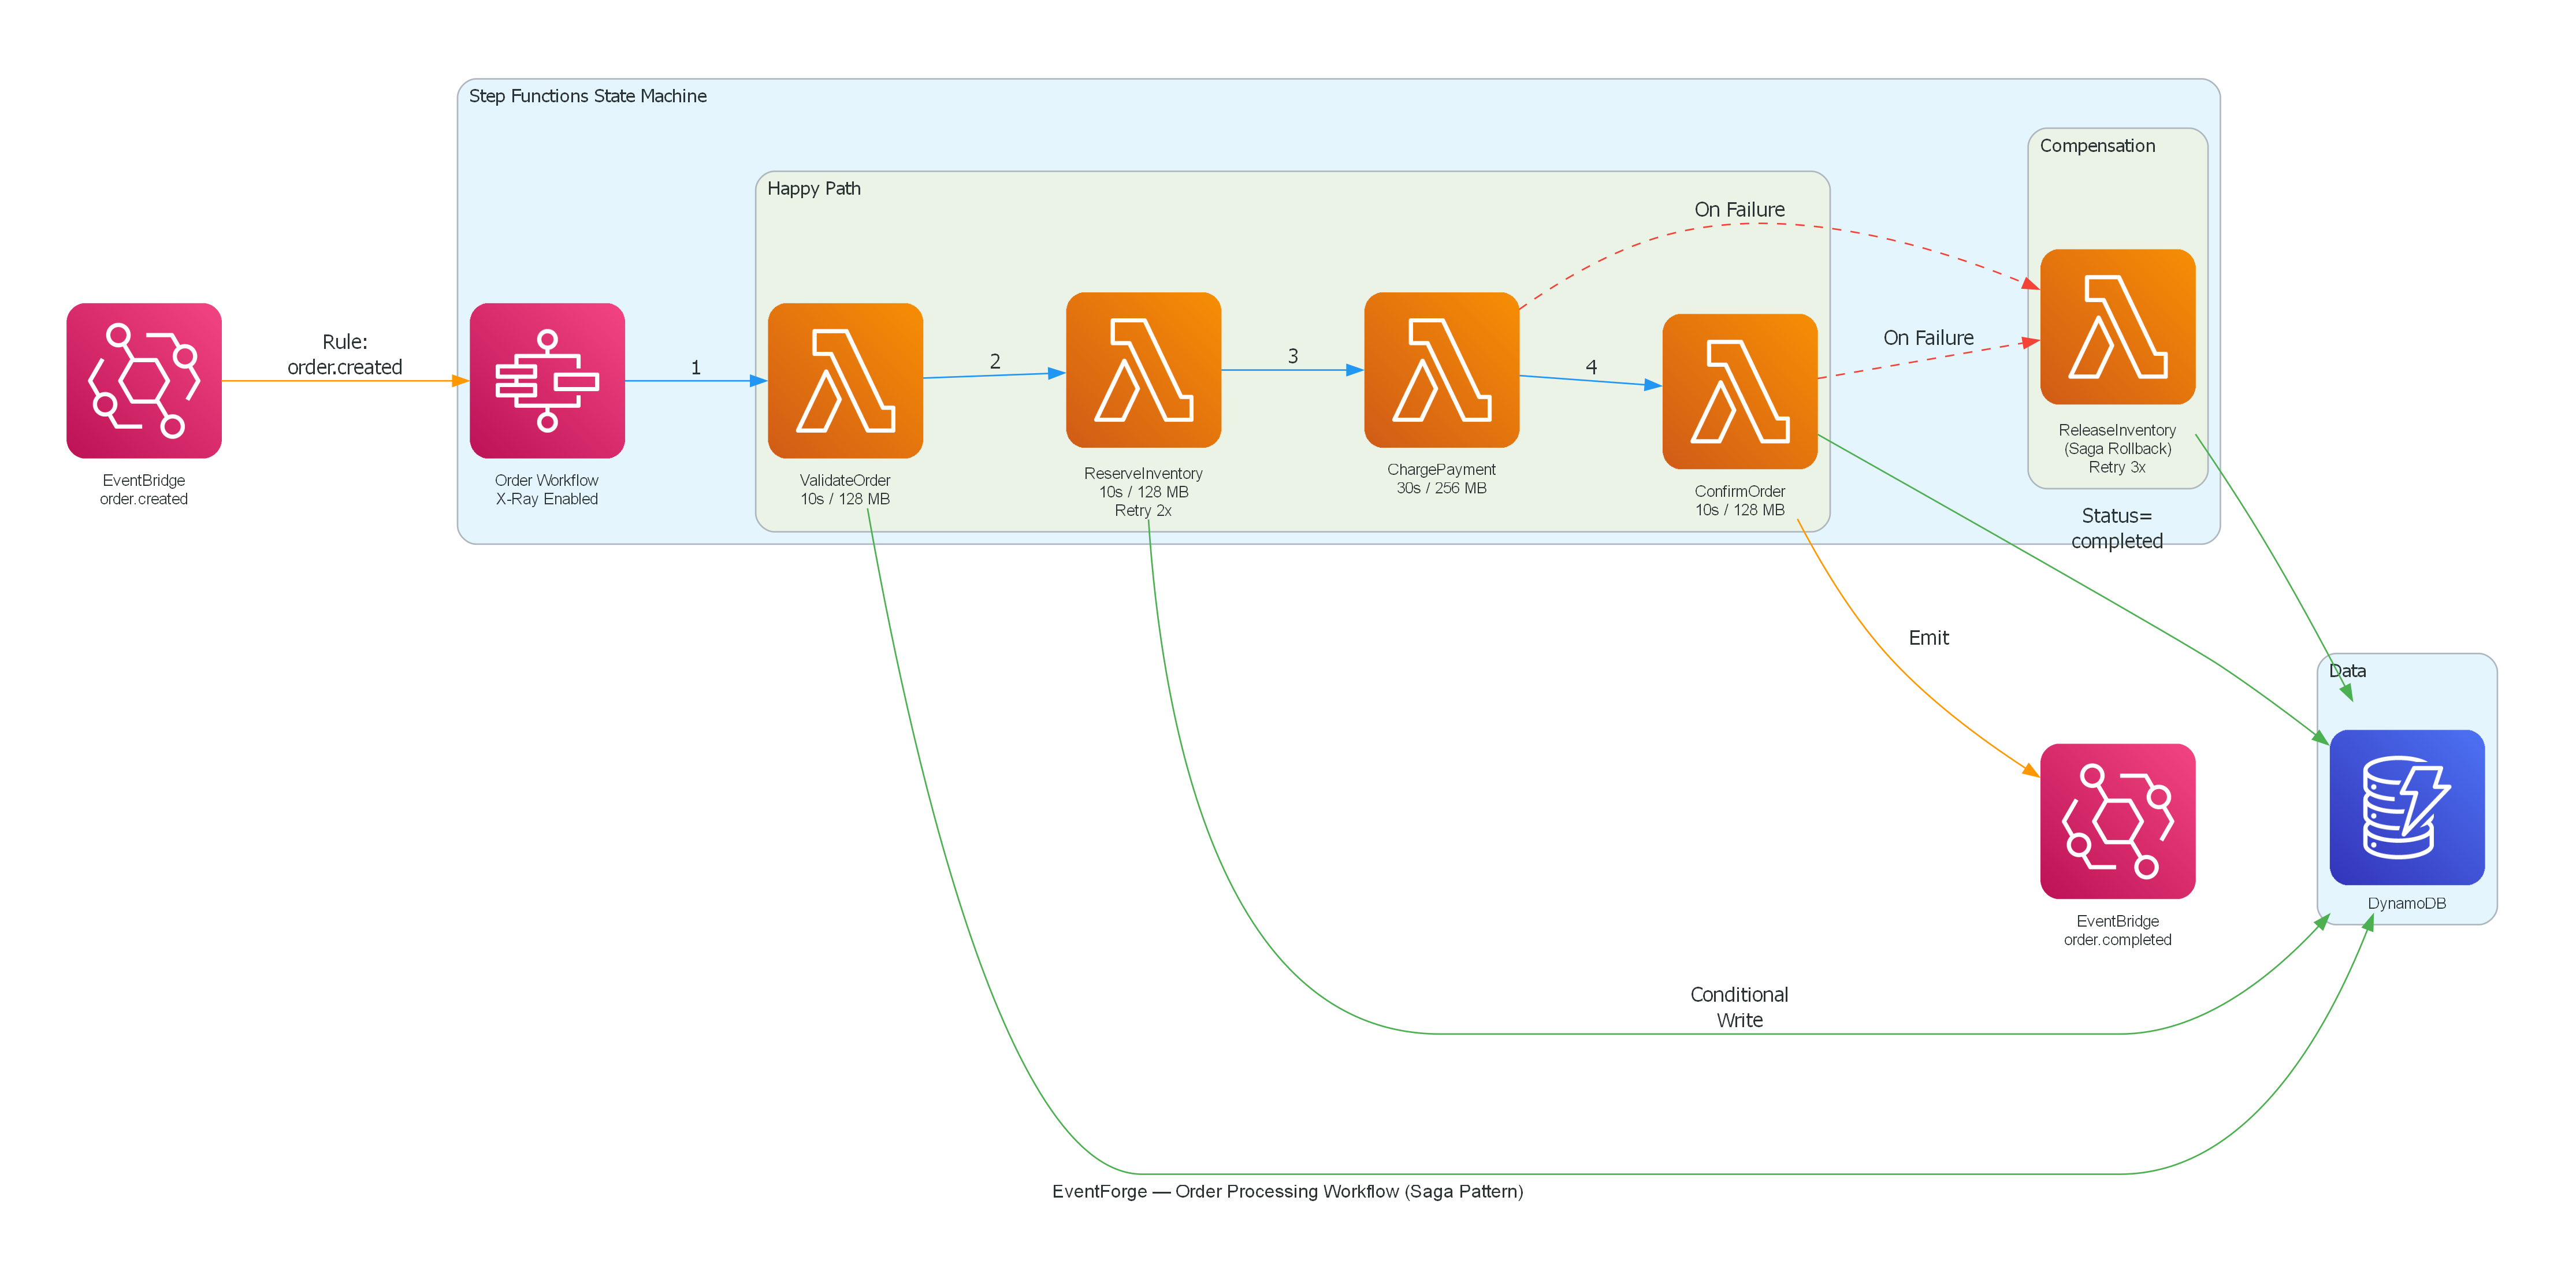This screenshot has width=2576, height=1275.
Task: Select the Order Workflow Step Functions icon
Action: coord(547,381)
